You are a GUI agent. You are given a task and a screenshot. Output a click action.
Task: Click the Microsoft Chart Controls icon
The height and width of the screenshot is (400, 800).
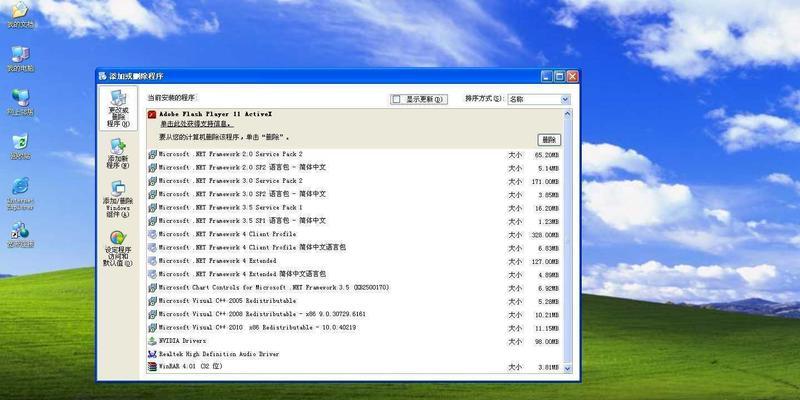point(152,288)
